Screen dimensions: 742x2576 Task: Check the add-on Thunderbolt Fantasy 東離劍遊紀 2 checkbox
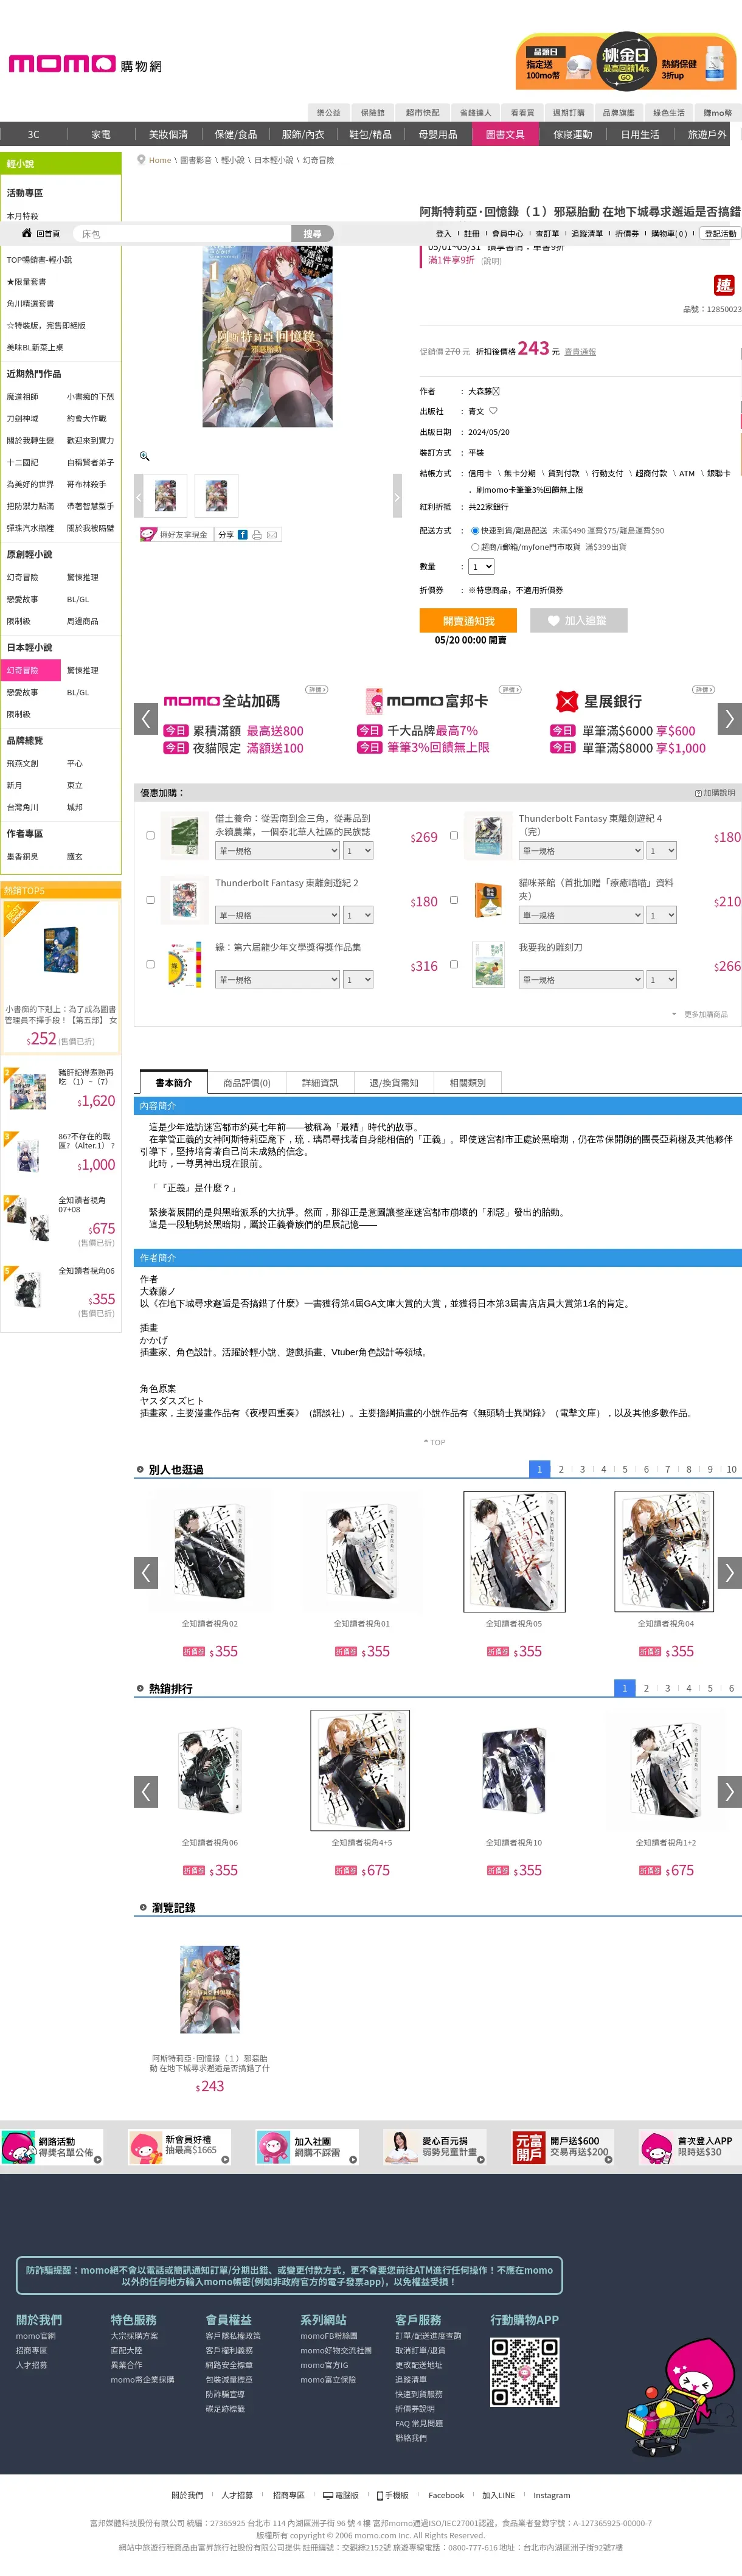[150, 900]
